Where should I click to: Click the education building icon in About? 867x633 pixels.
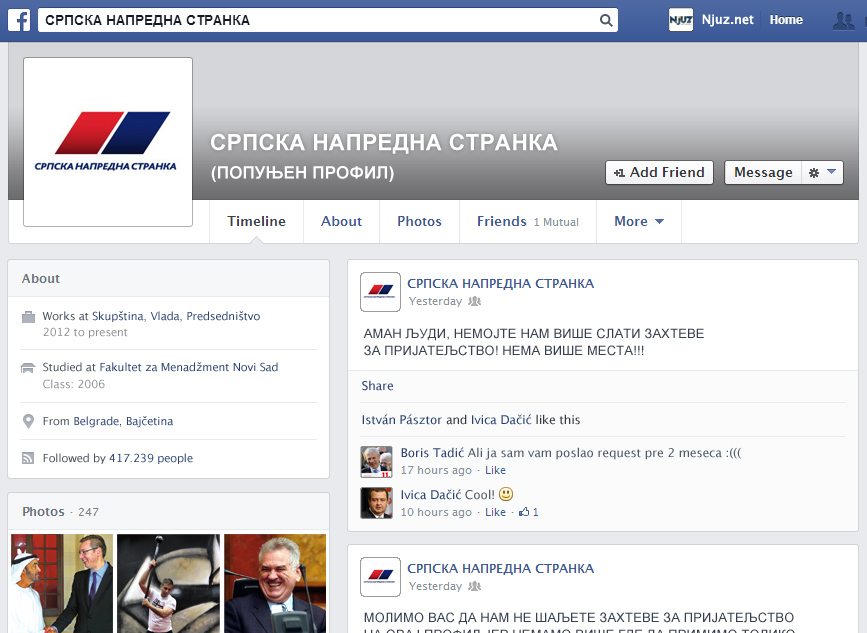point(28,368)
